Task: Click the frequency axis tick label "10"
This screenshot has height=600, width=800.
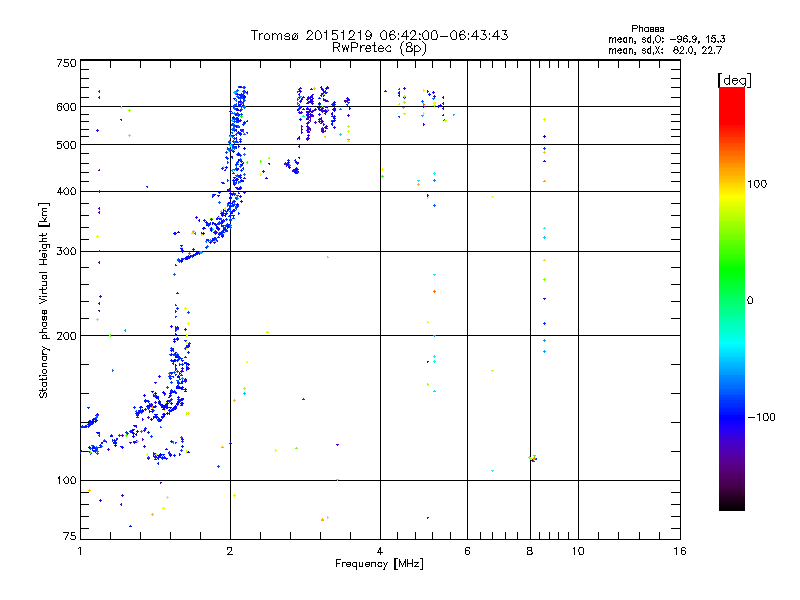Action: 578,551
